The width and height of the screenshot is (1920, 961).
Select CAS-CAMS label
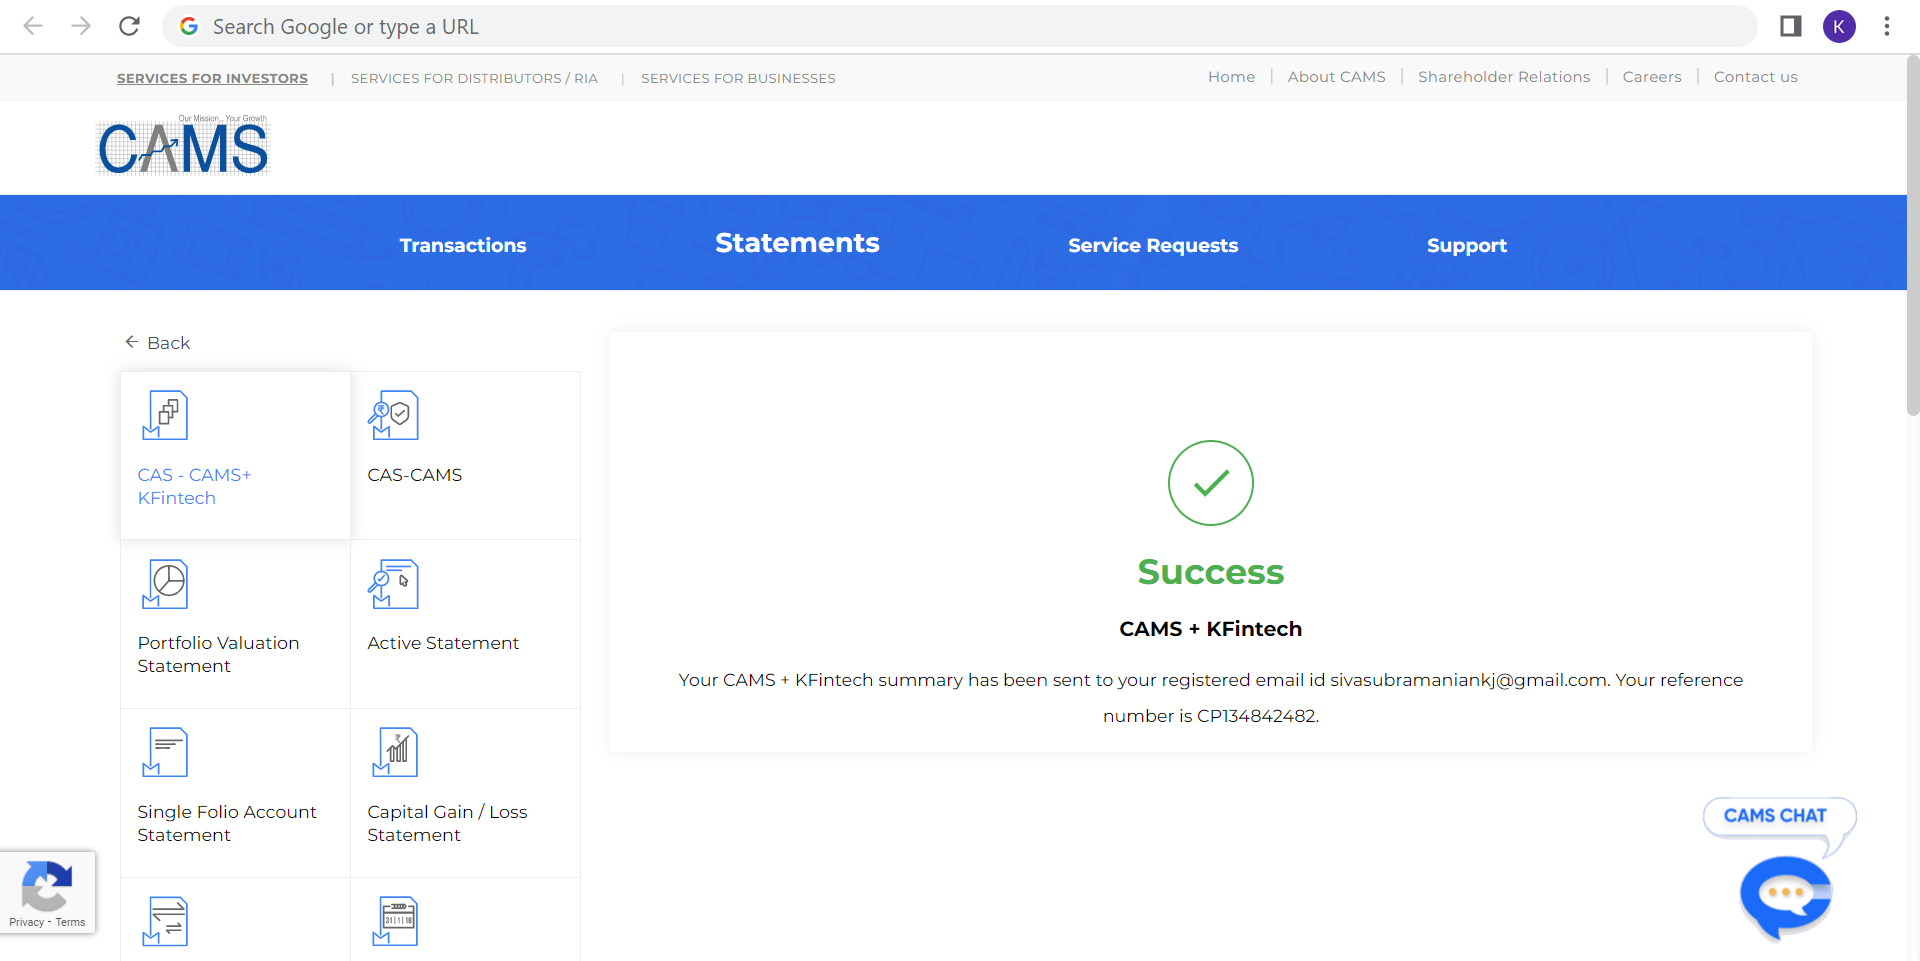coord(414,475)
